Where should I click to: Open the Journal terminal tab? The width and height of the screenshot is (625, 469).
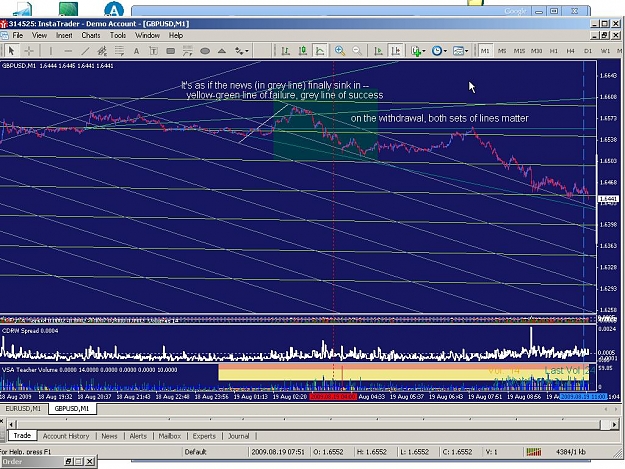click(239, 436)
